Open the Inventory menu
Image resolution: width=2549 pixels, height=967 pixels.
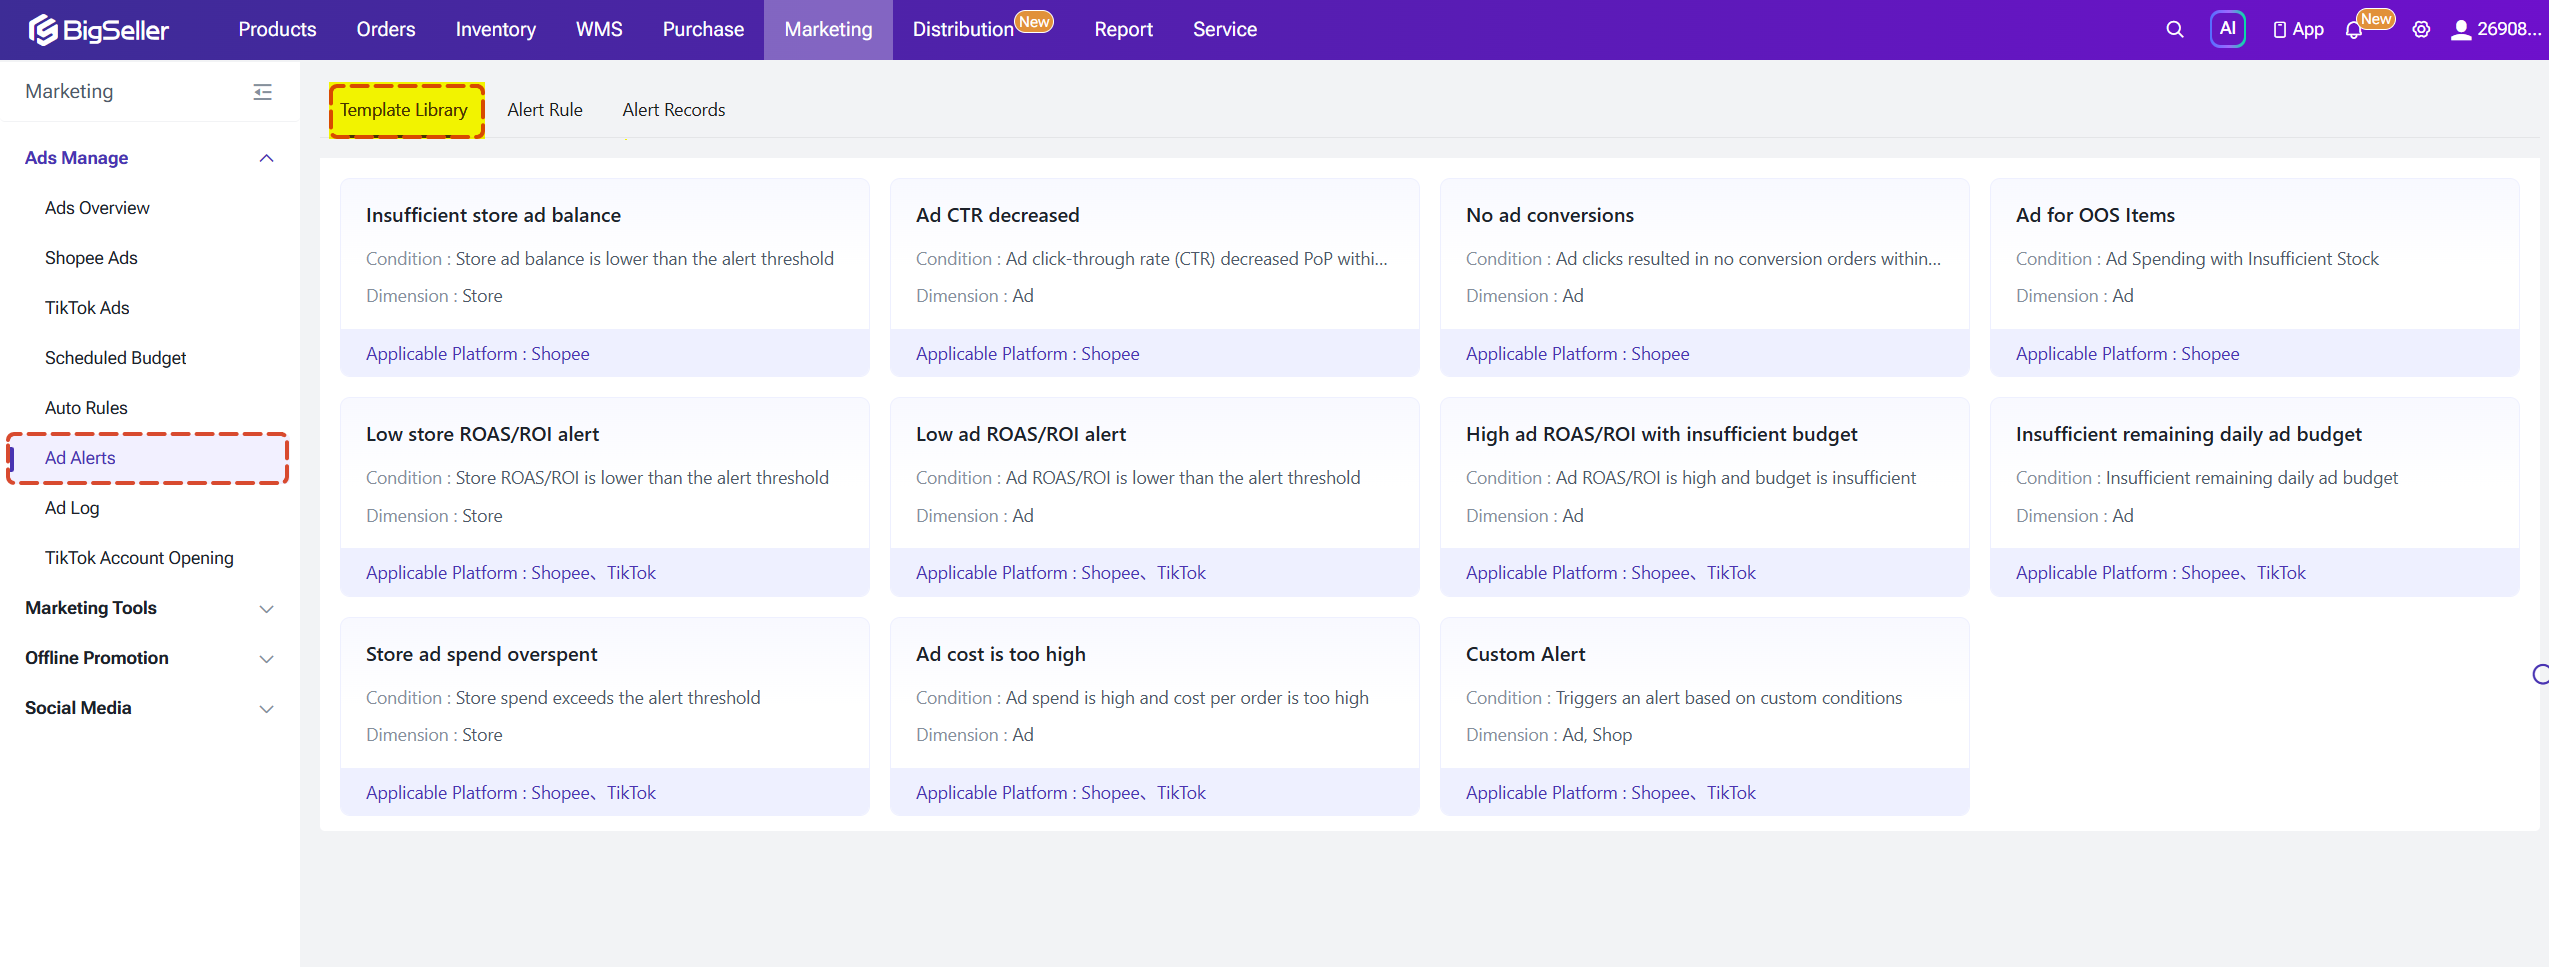495,30
